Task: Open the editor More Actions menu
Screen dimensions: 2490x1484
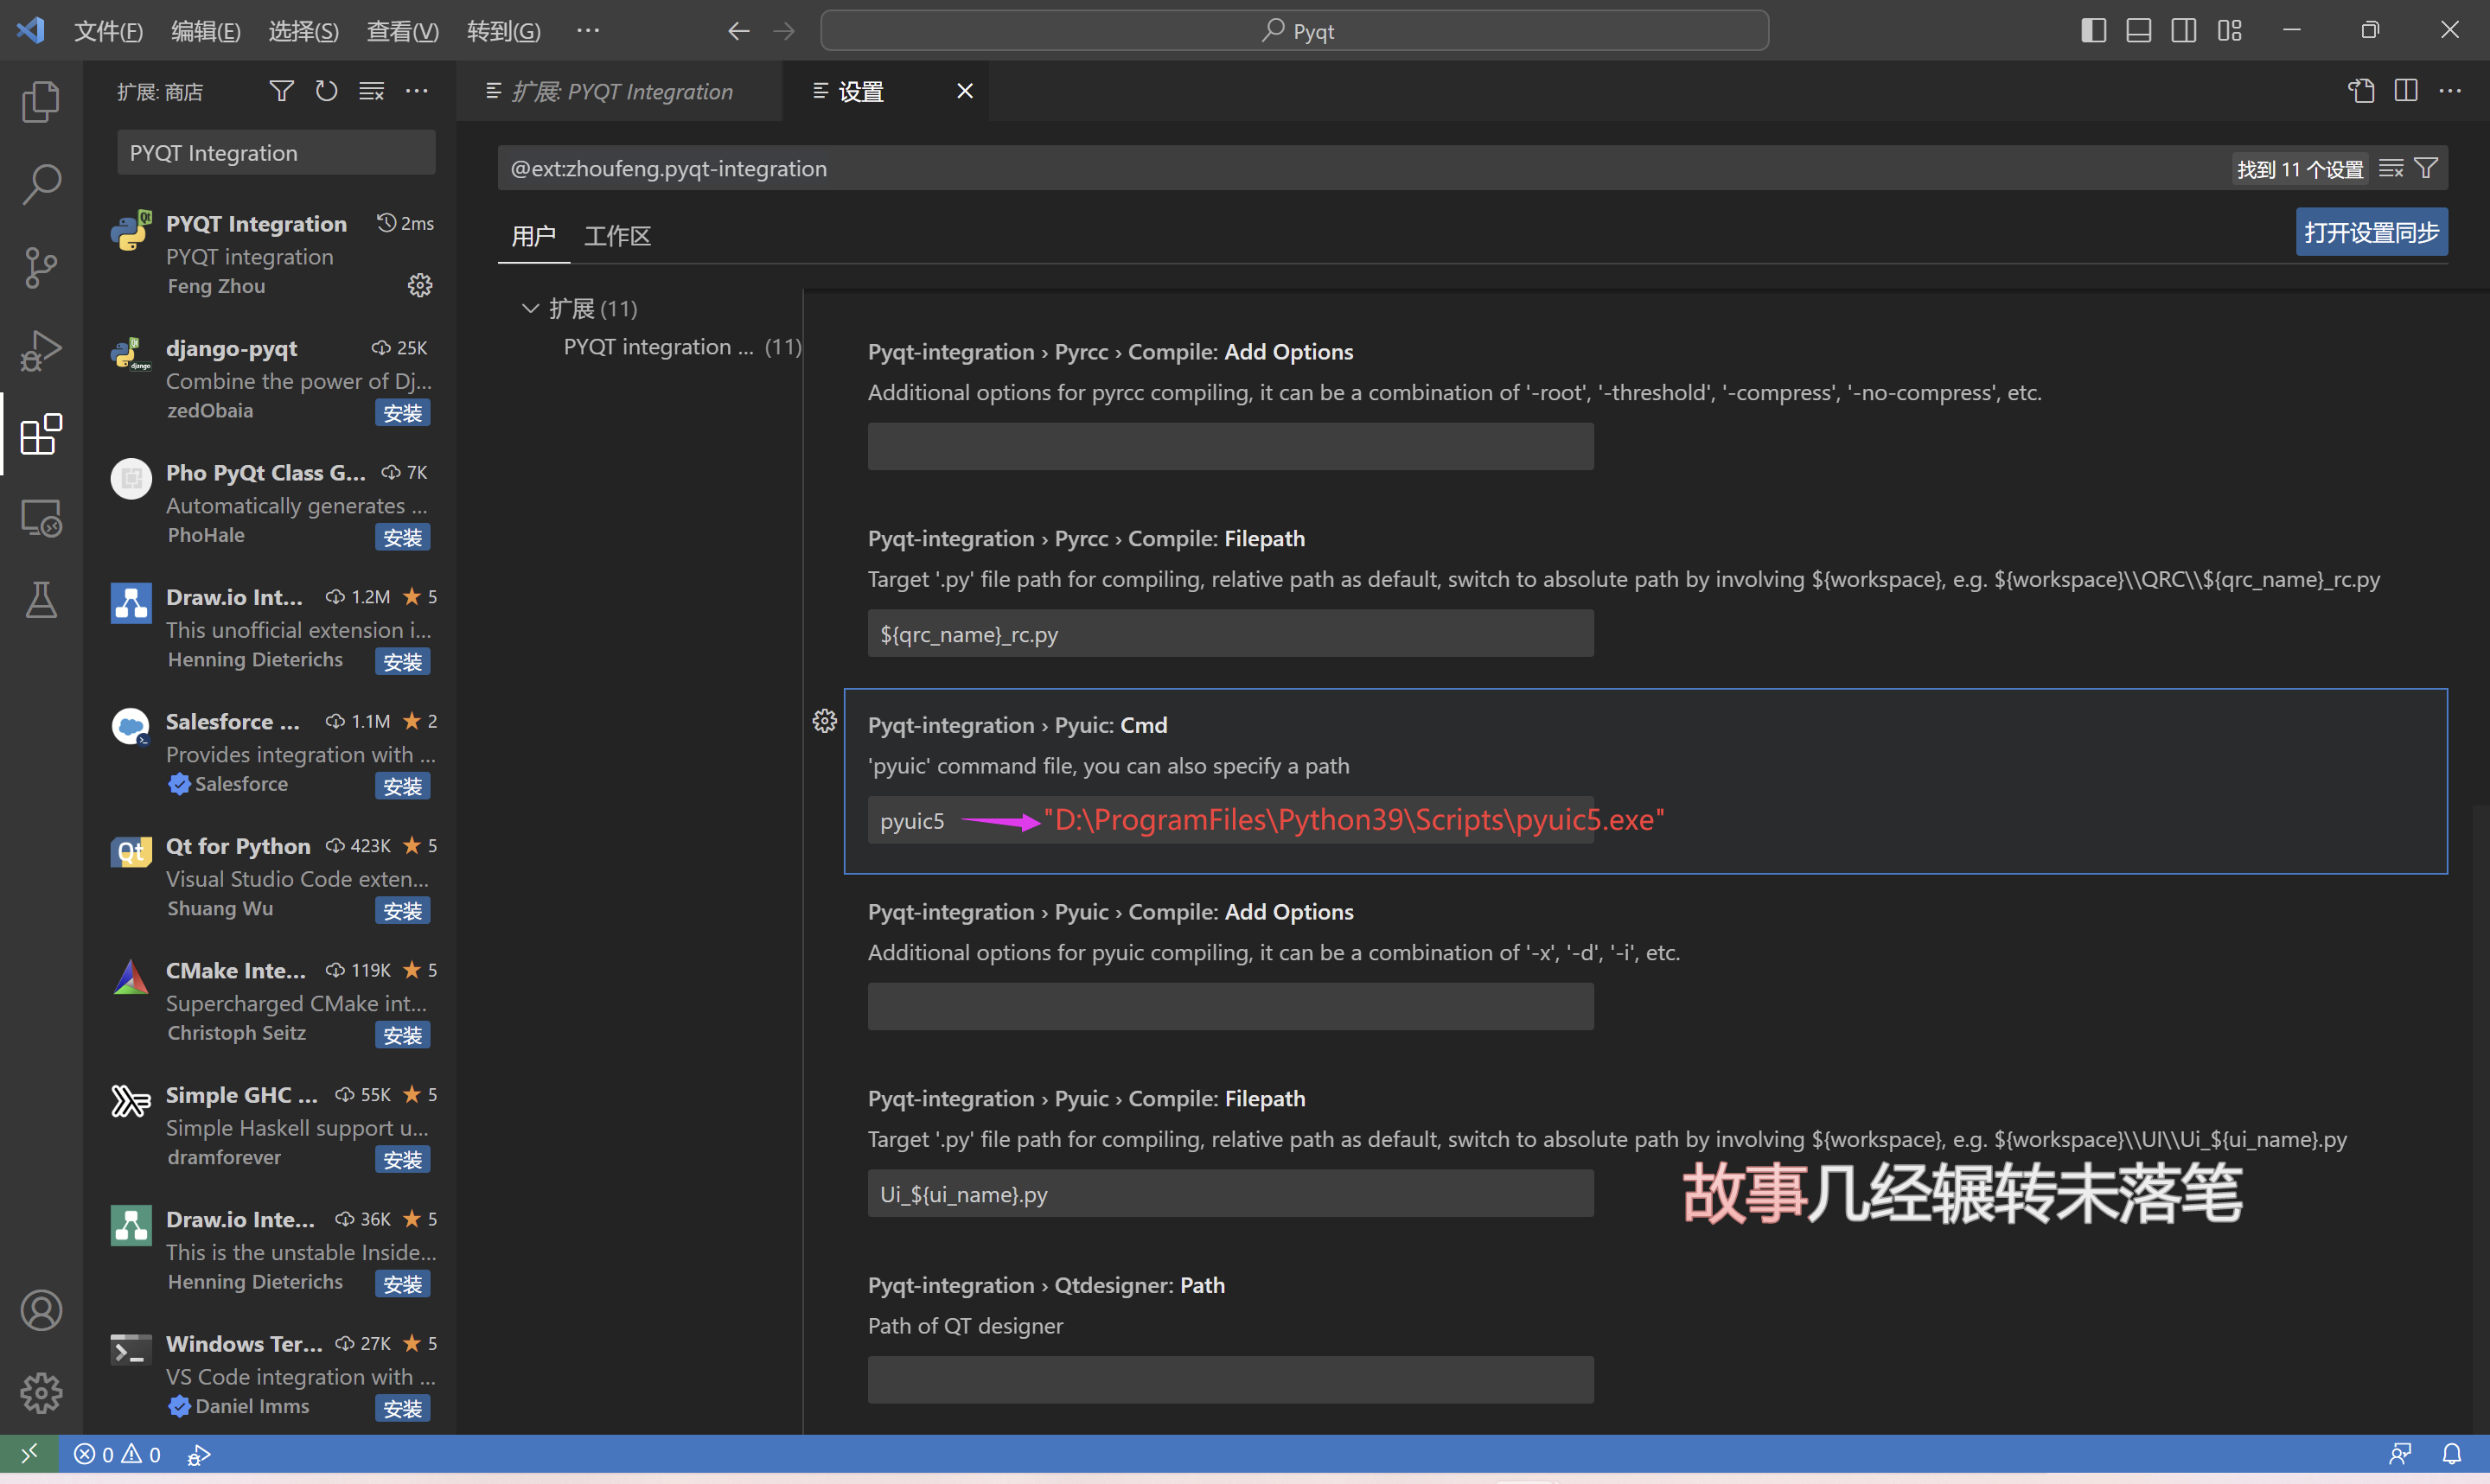Action: tap(2451, 90)
